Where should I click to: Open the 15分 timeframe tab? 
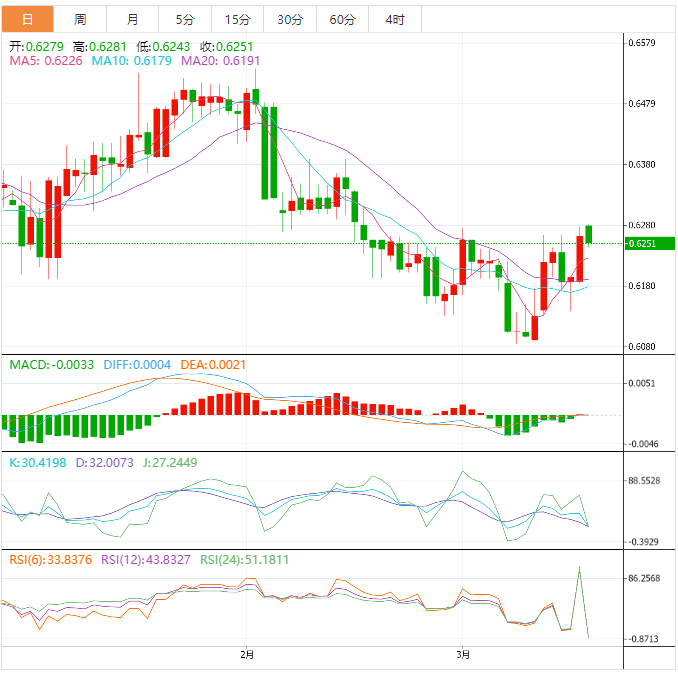237,19
